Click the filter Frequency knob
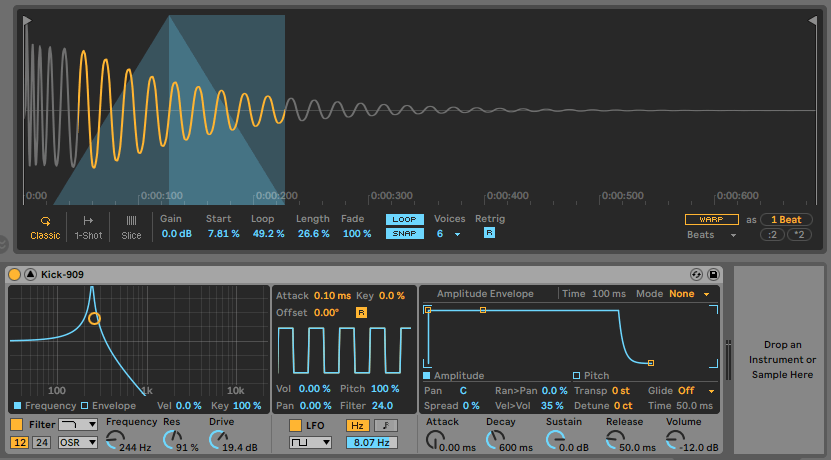The image size is (831, 460). click(114, 440)
